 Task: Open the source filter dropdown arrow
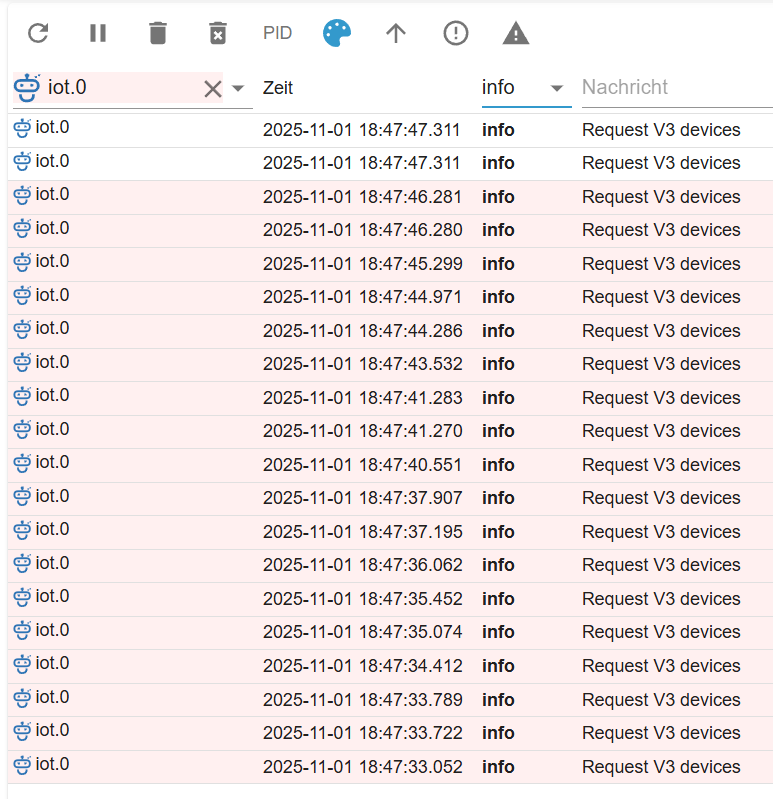237,88
